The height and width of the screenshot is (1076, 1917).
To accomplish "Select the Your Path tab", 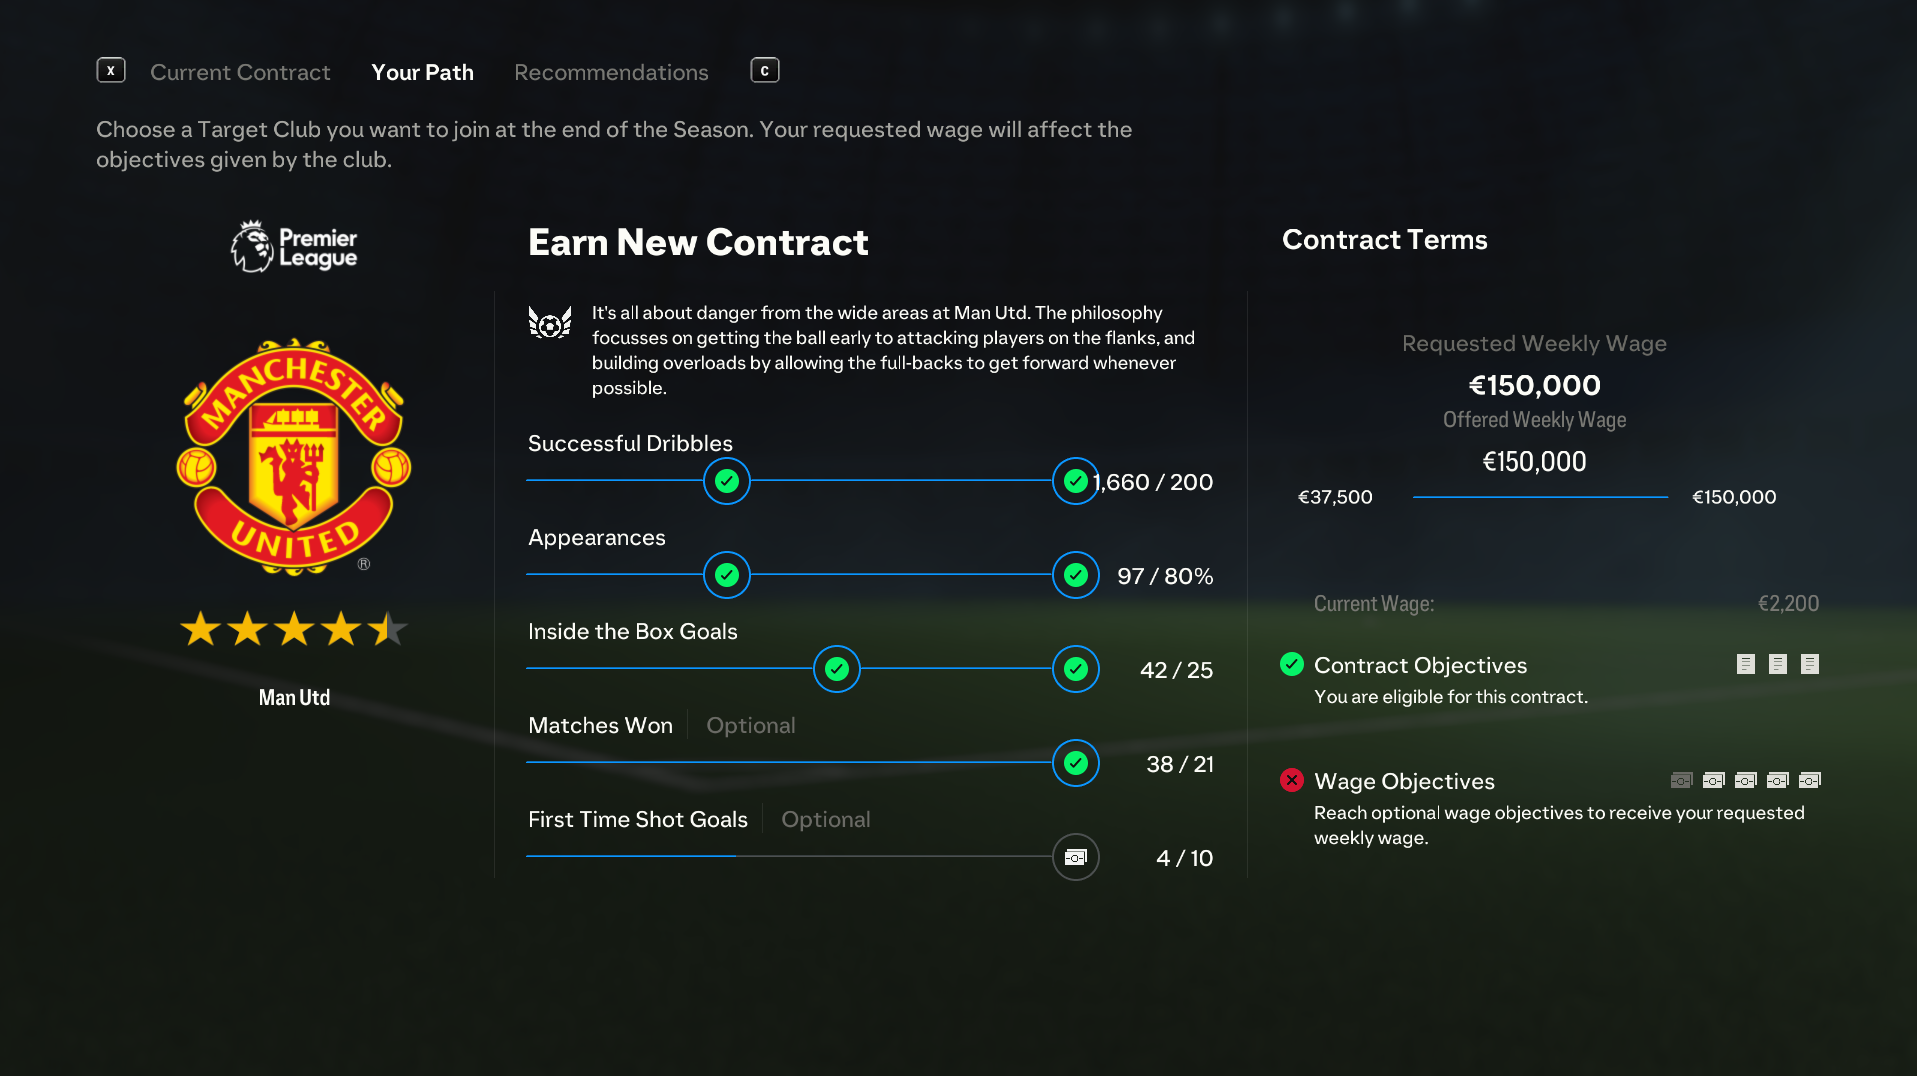I will point(422,72).
